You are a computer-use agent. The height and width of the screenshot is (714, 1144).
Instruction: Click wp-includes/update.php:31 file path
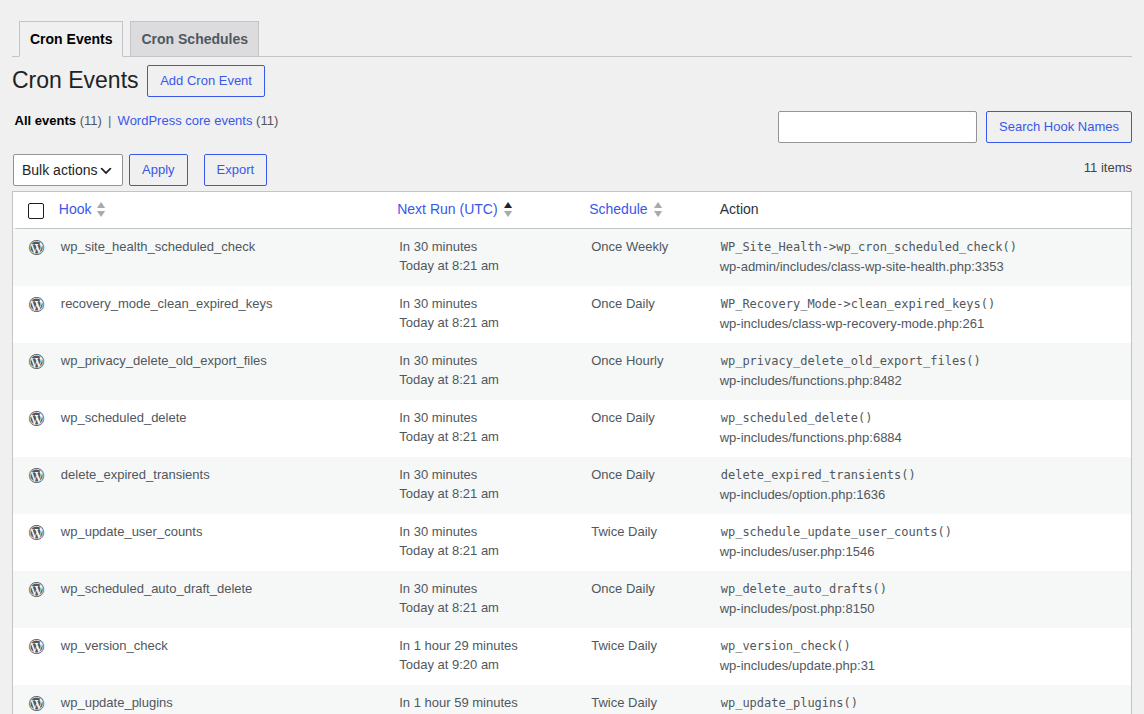coord(797,664)
